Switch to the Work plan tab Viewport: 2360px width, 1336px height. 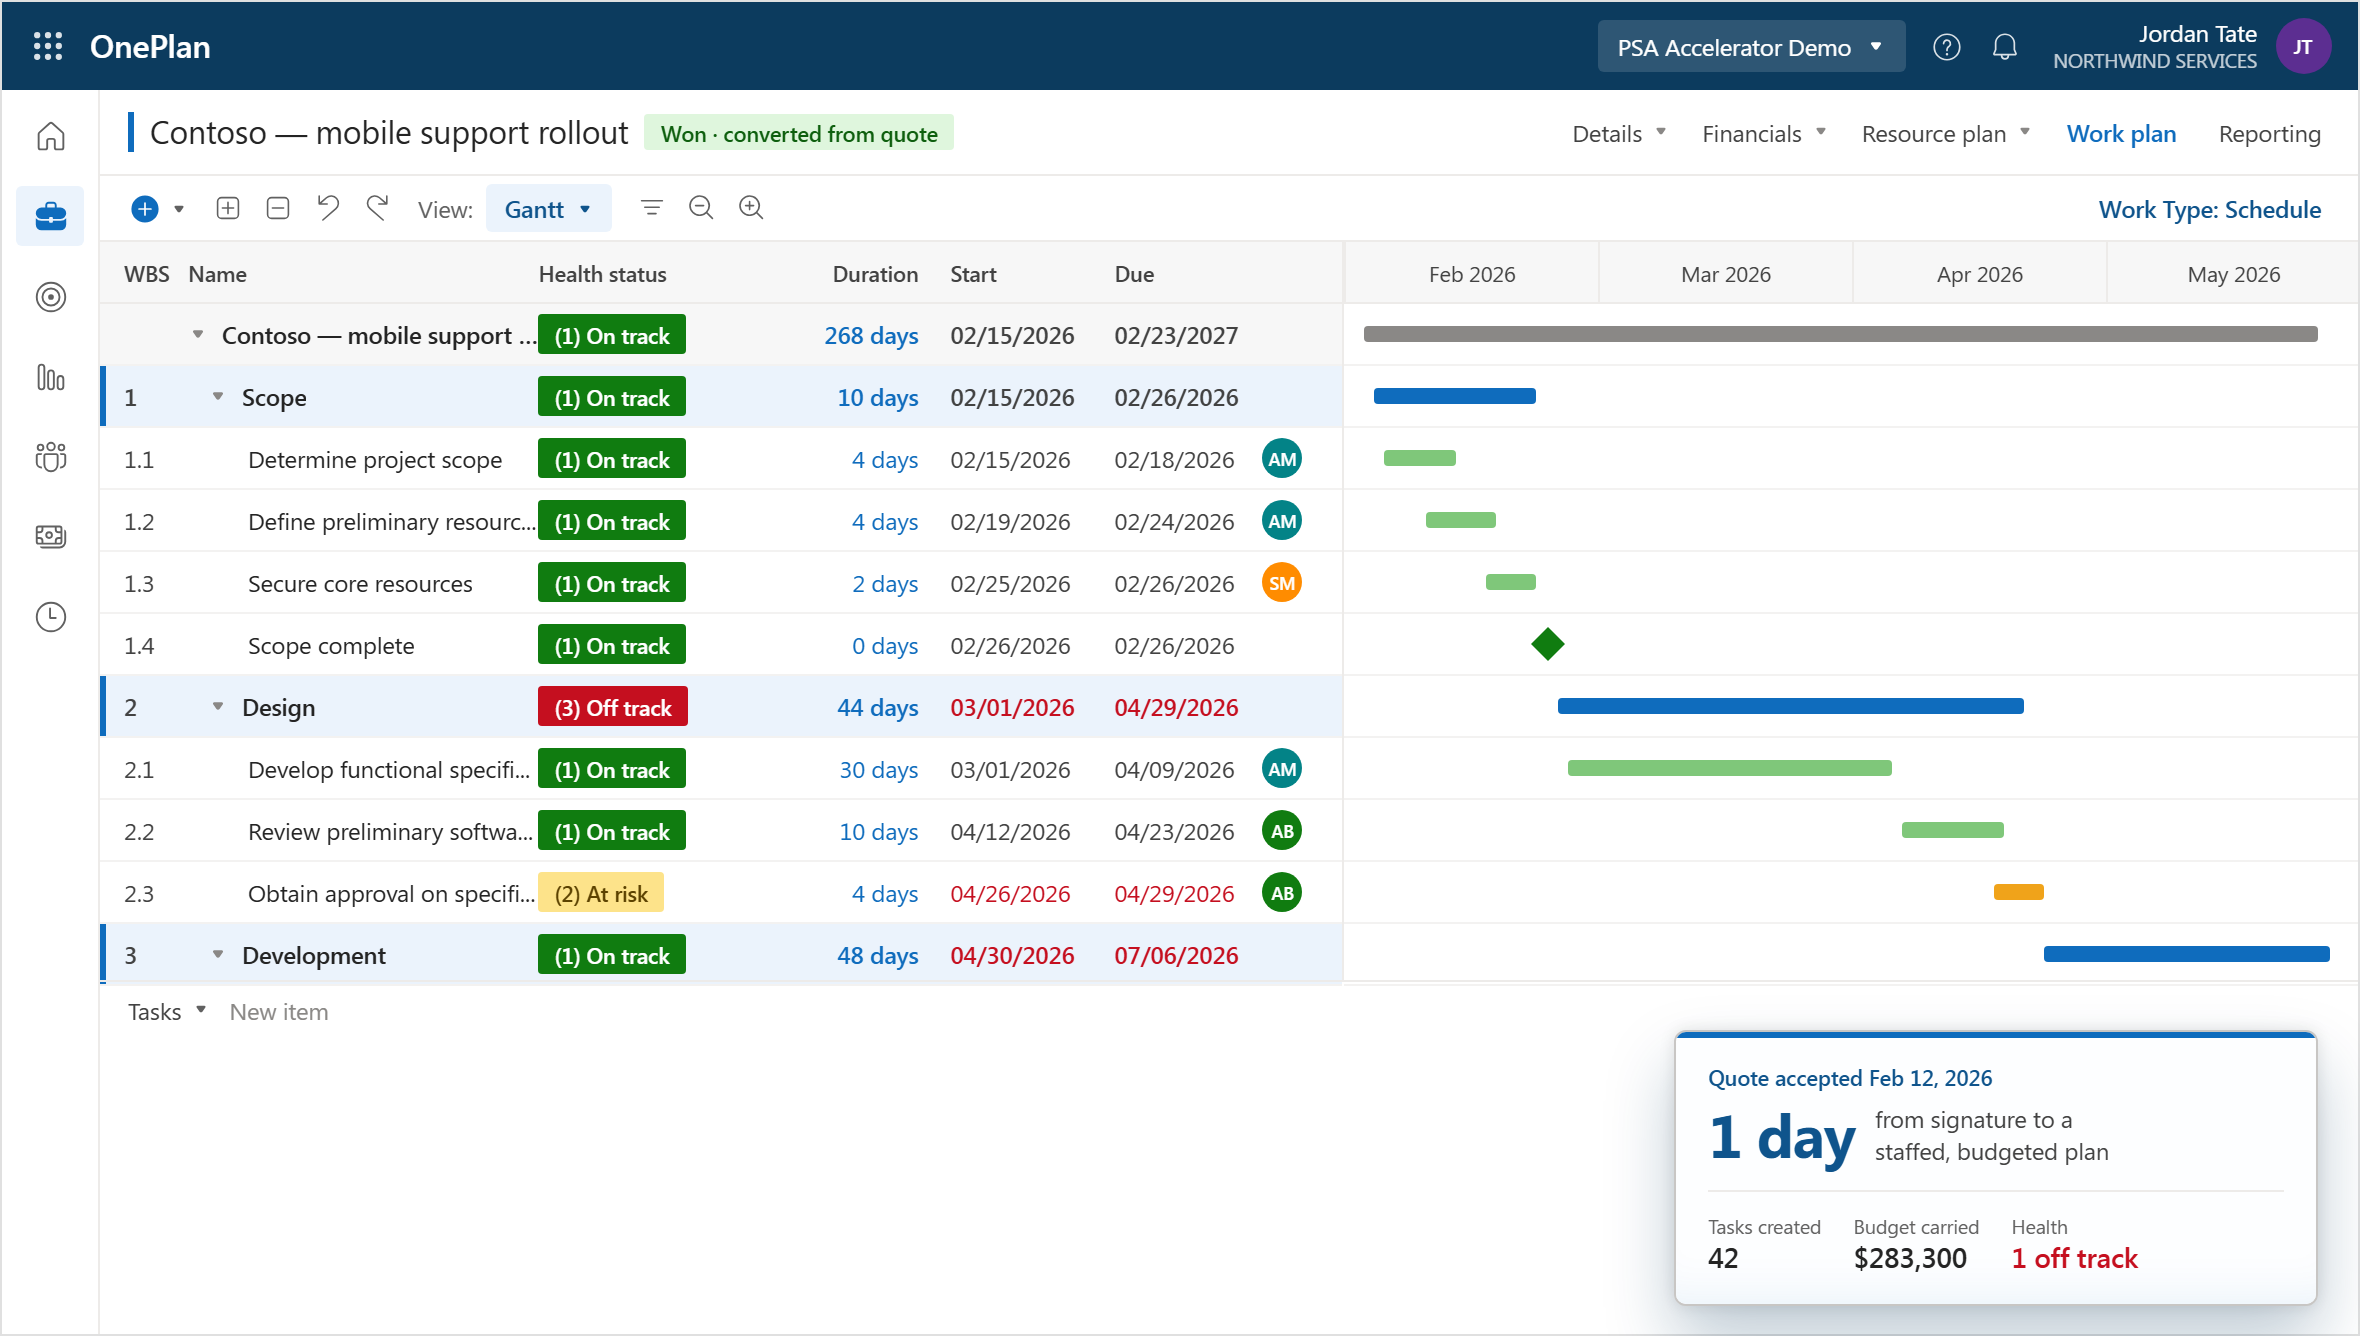coord(2121,134)
